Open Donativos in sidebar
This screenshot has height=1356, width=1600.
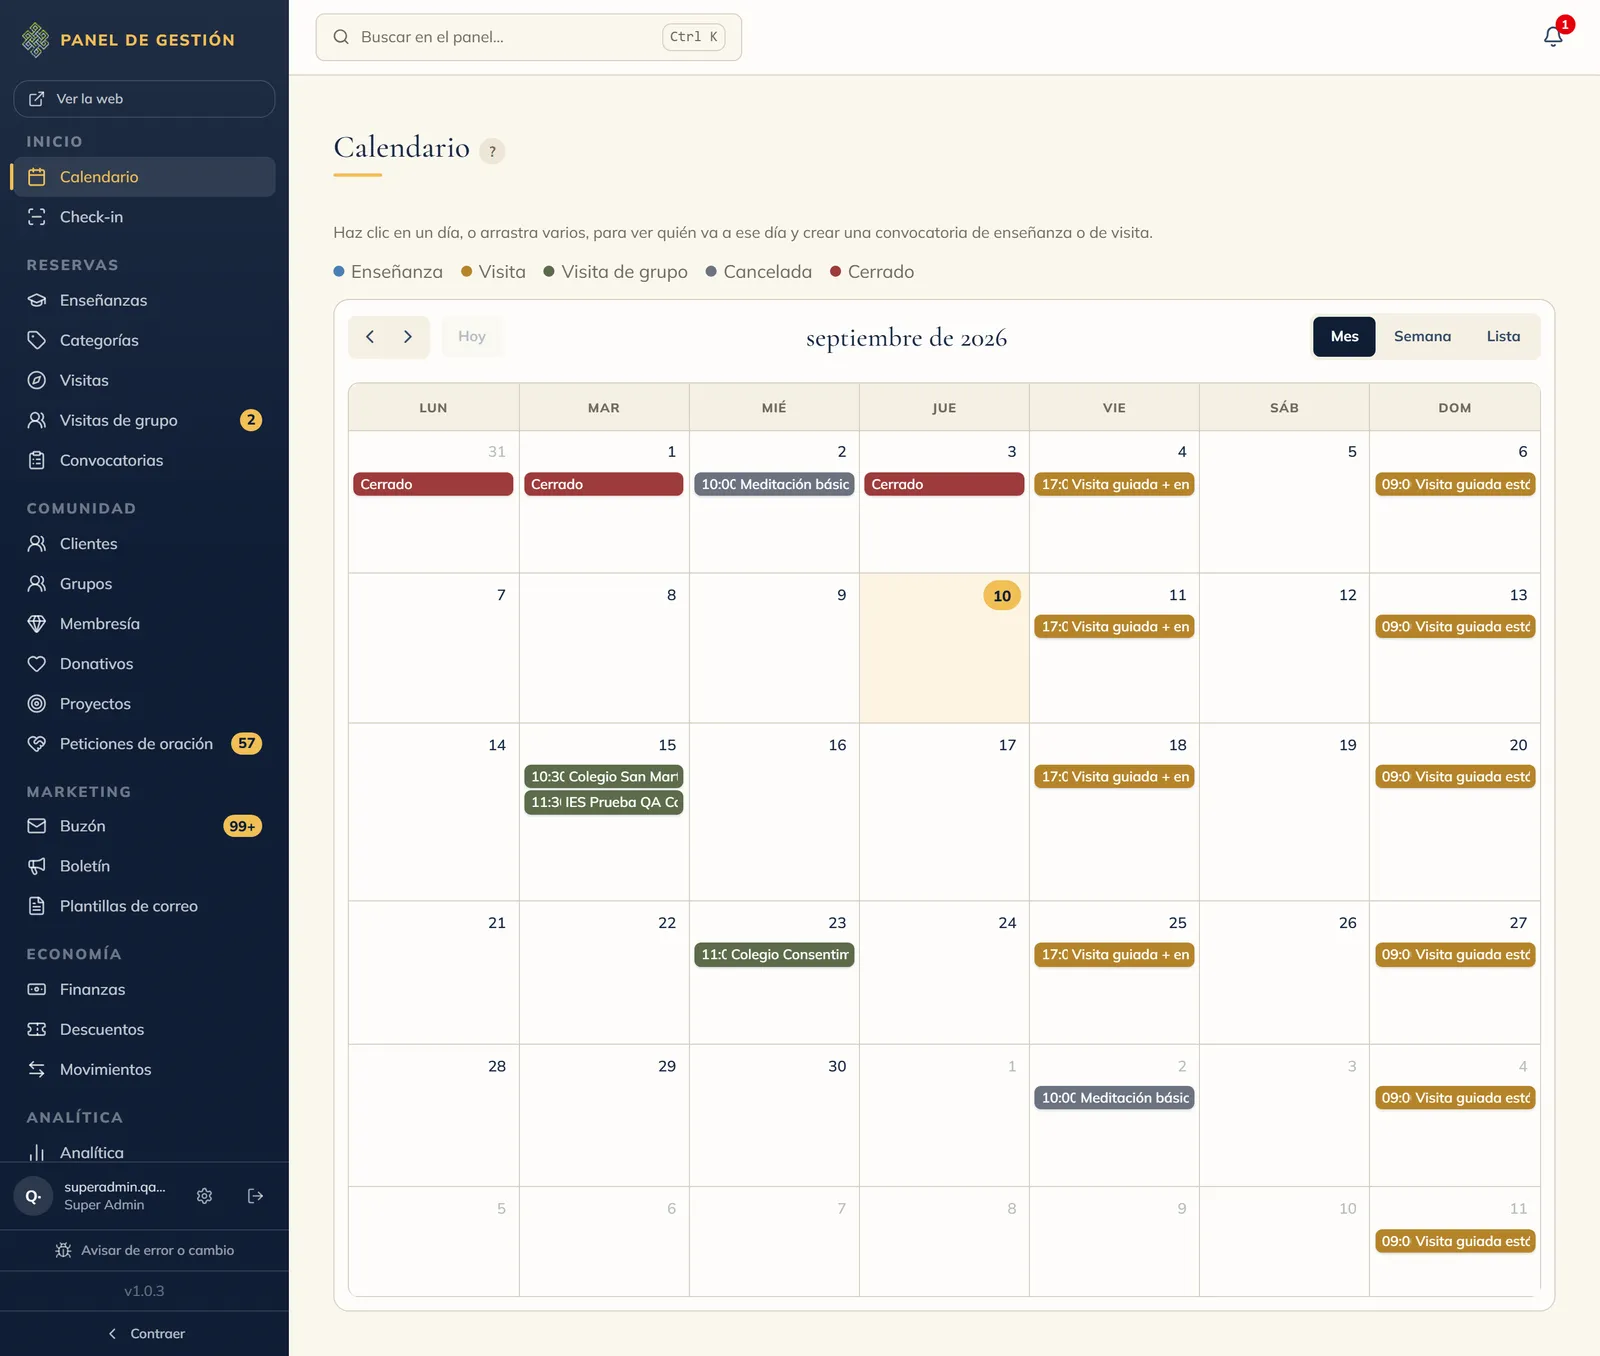pos(144,664)
